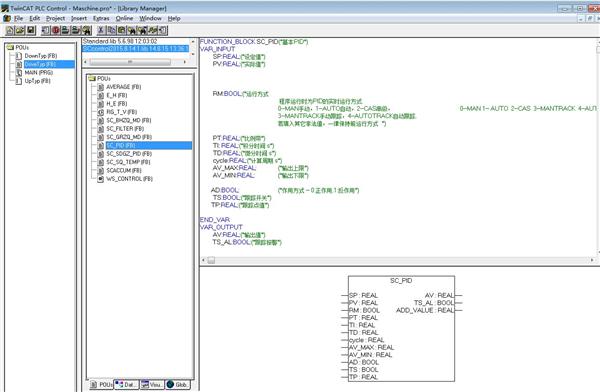Click the library list horizontal scrollbar thumb

point(130,62)
